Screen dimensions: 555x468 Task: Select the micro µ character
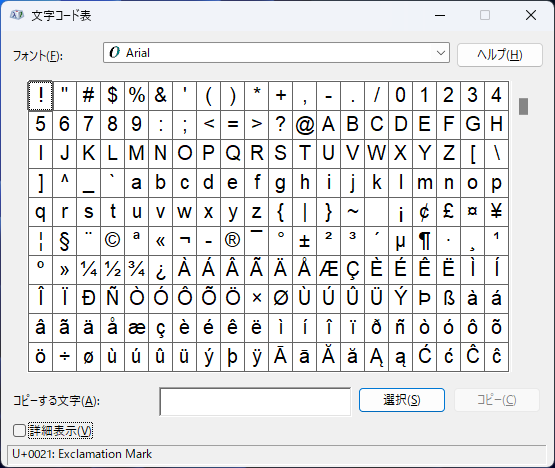coord(401,241)
